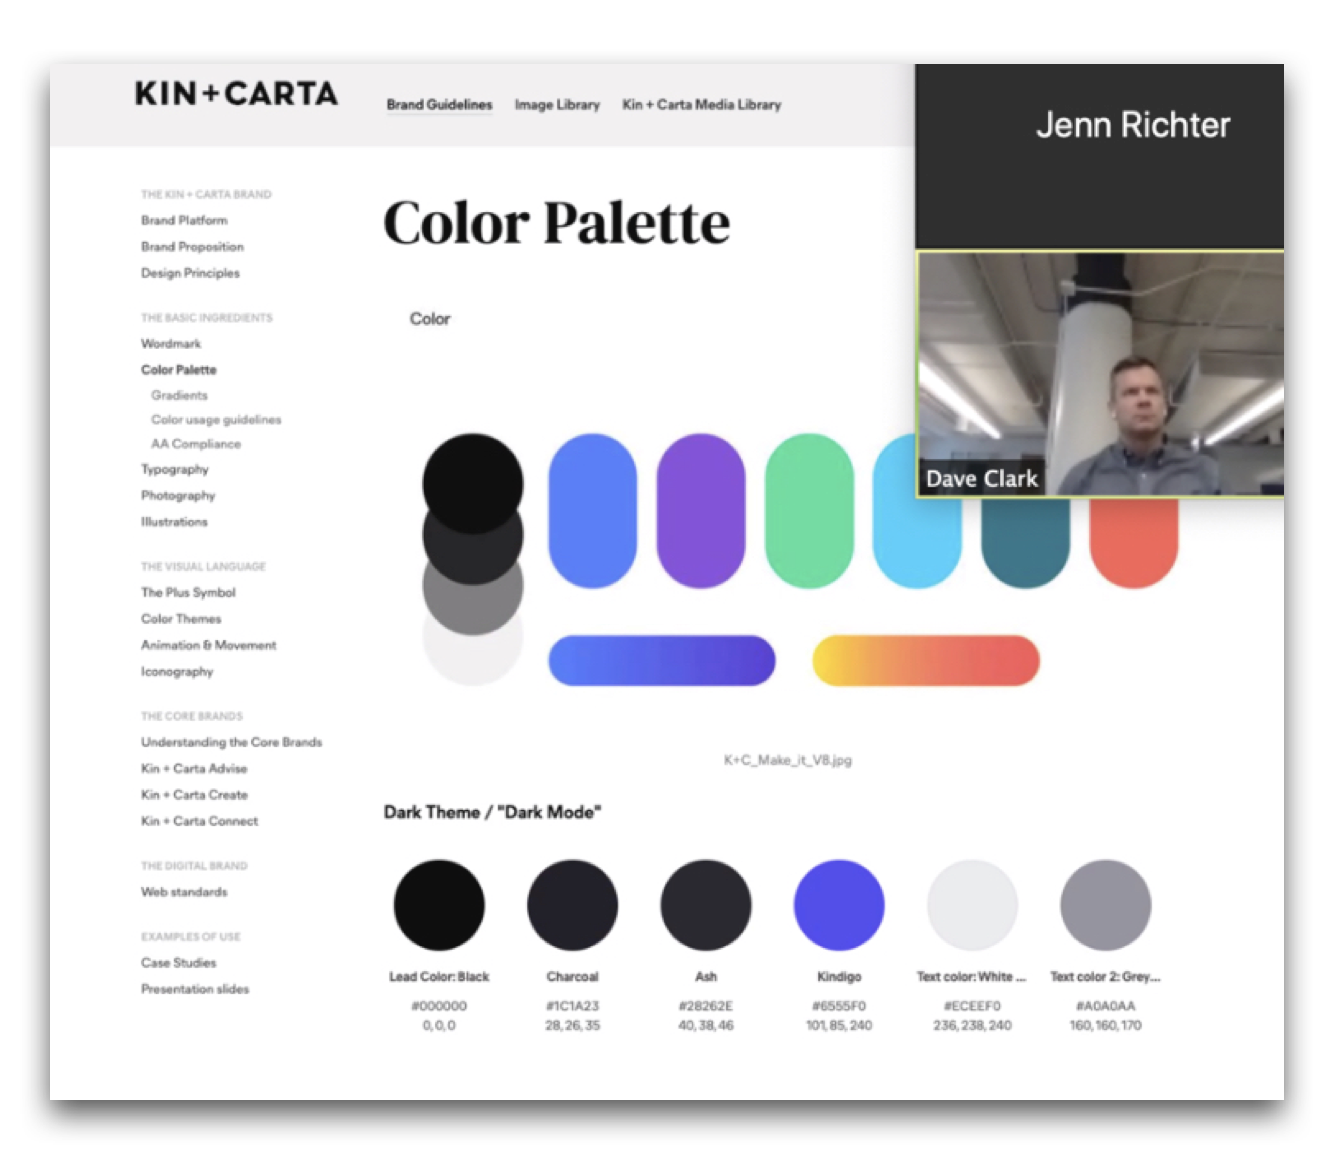The width and height of the screenshot is (1340, 1166).
Task: Select the Ash dark theme swatch
Action: coord(706,905)
